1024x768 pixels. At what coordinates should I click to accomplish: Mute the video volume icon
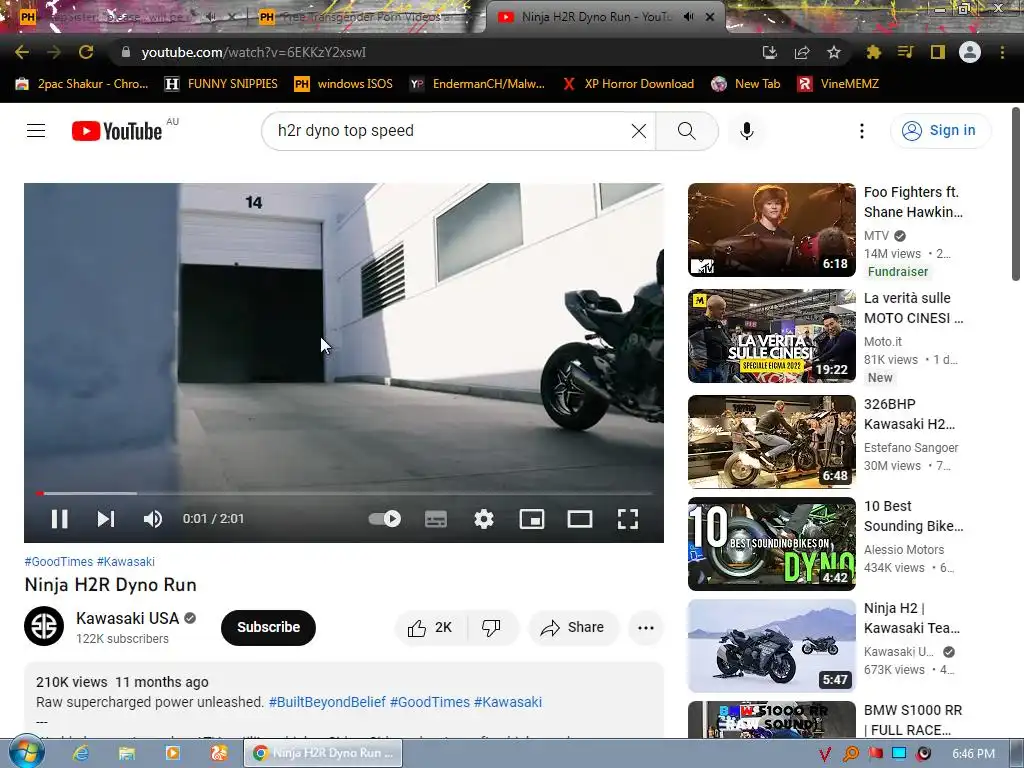point(153,519)
